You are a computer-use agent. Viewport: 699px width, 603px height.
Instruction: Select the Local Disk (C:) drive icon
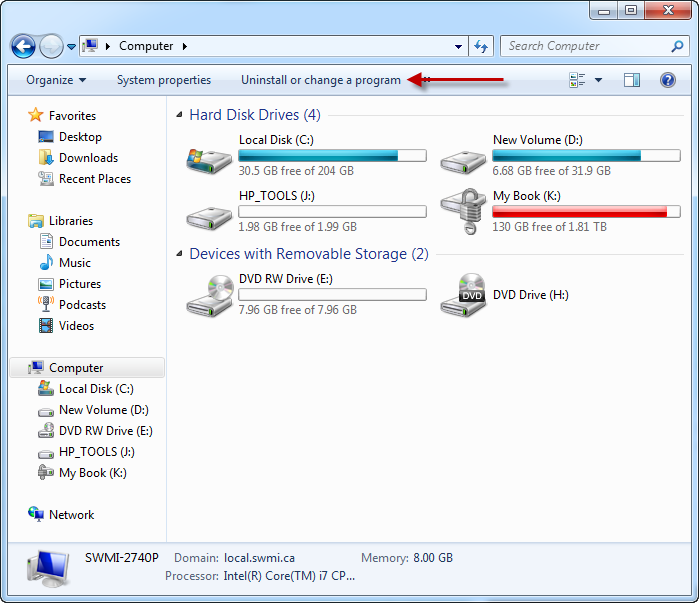[209, 157]
